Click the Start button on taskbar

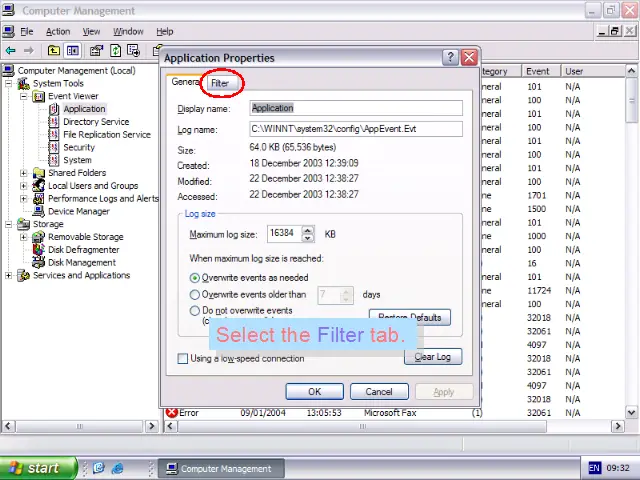click(38, 468)
